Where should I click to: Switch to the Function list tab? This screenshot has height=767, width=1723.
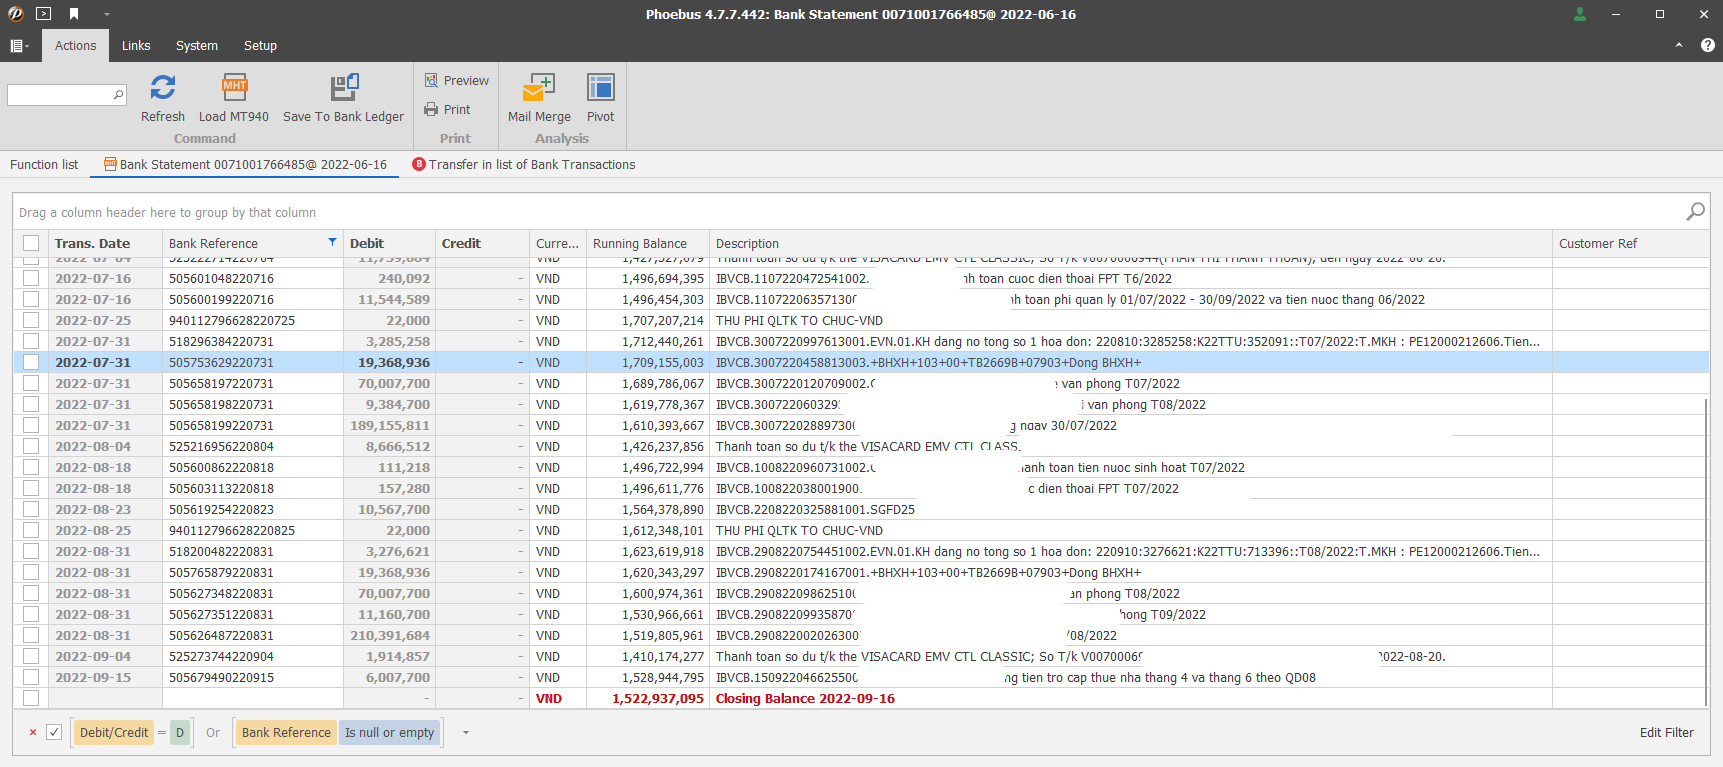pos(44,164)
